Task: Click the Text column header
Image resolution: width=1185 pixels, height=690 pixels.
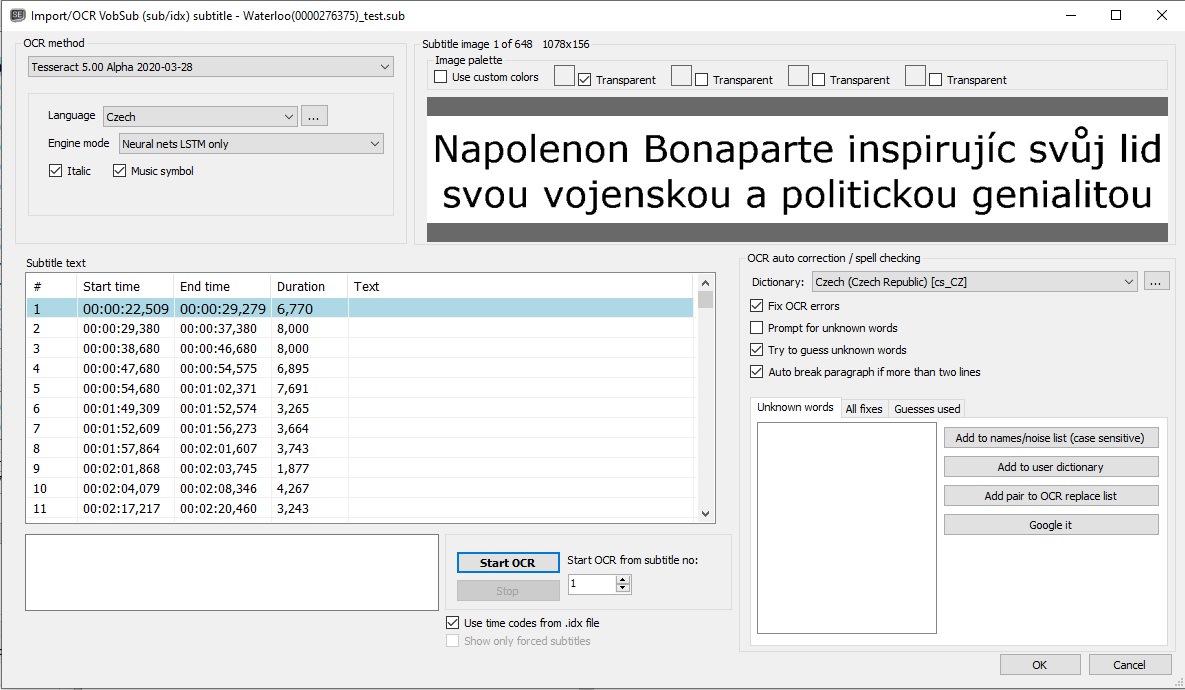Action: (x=520, y=286)
